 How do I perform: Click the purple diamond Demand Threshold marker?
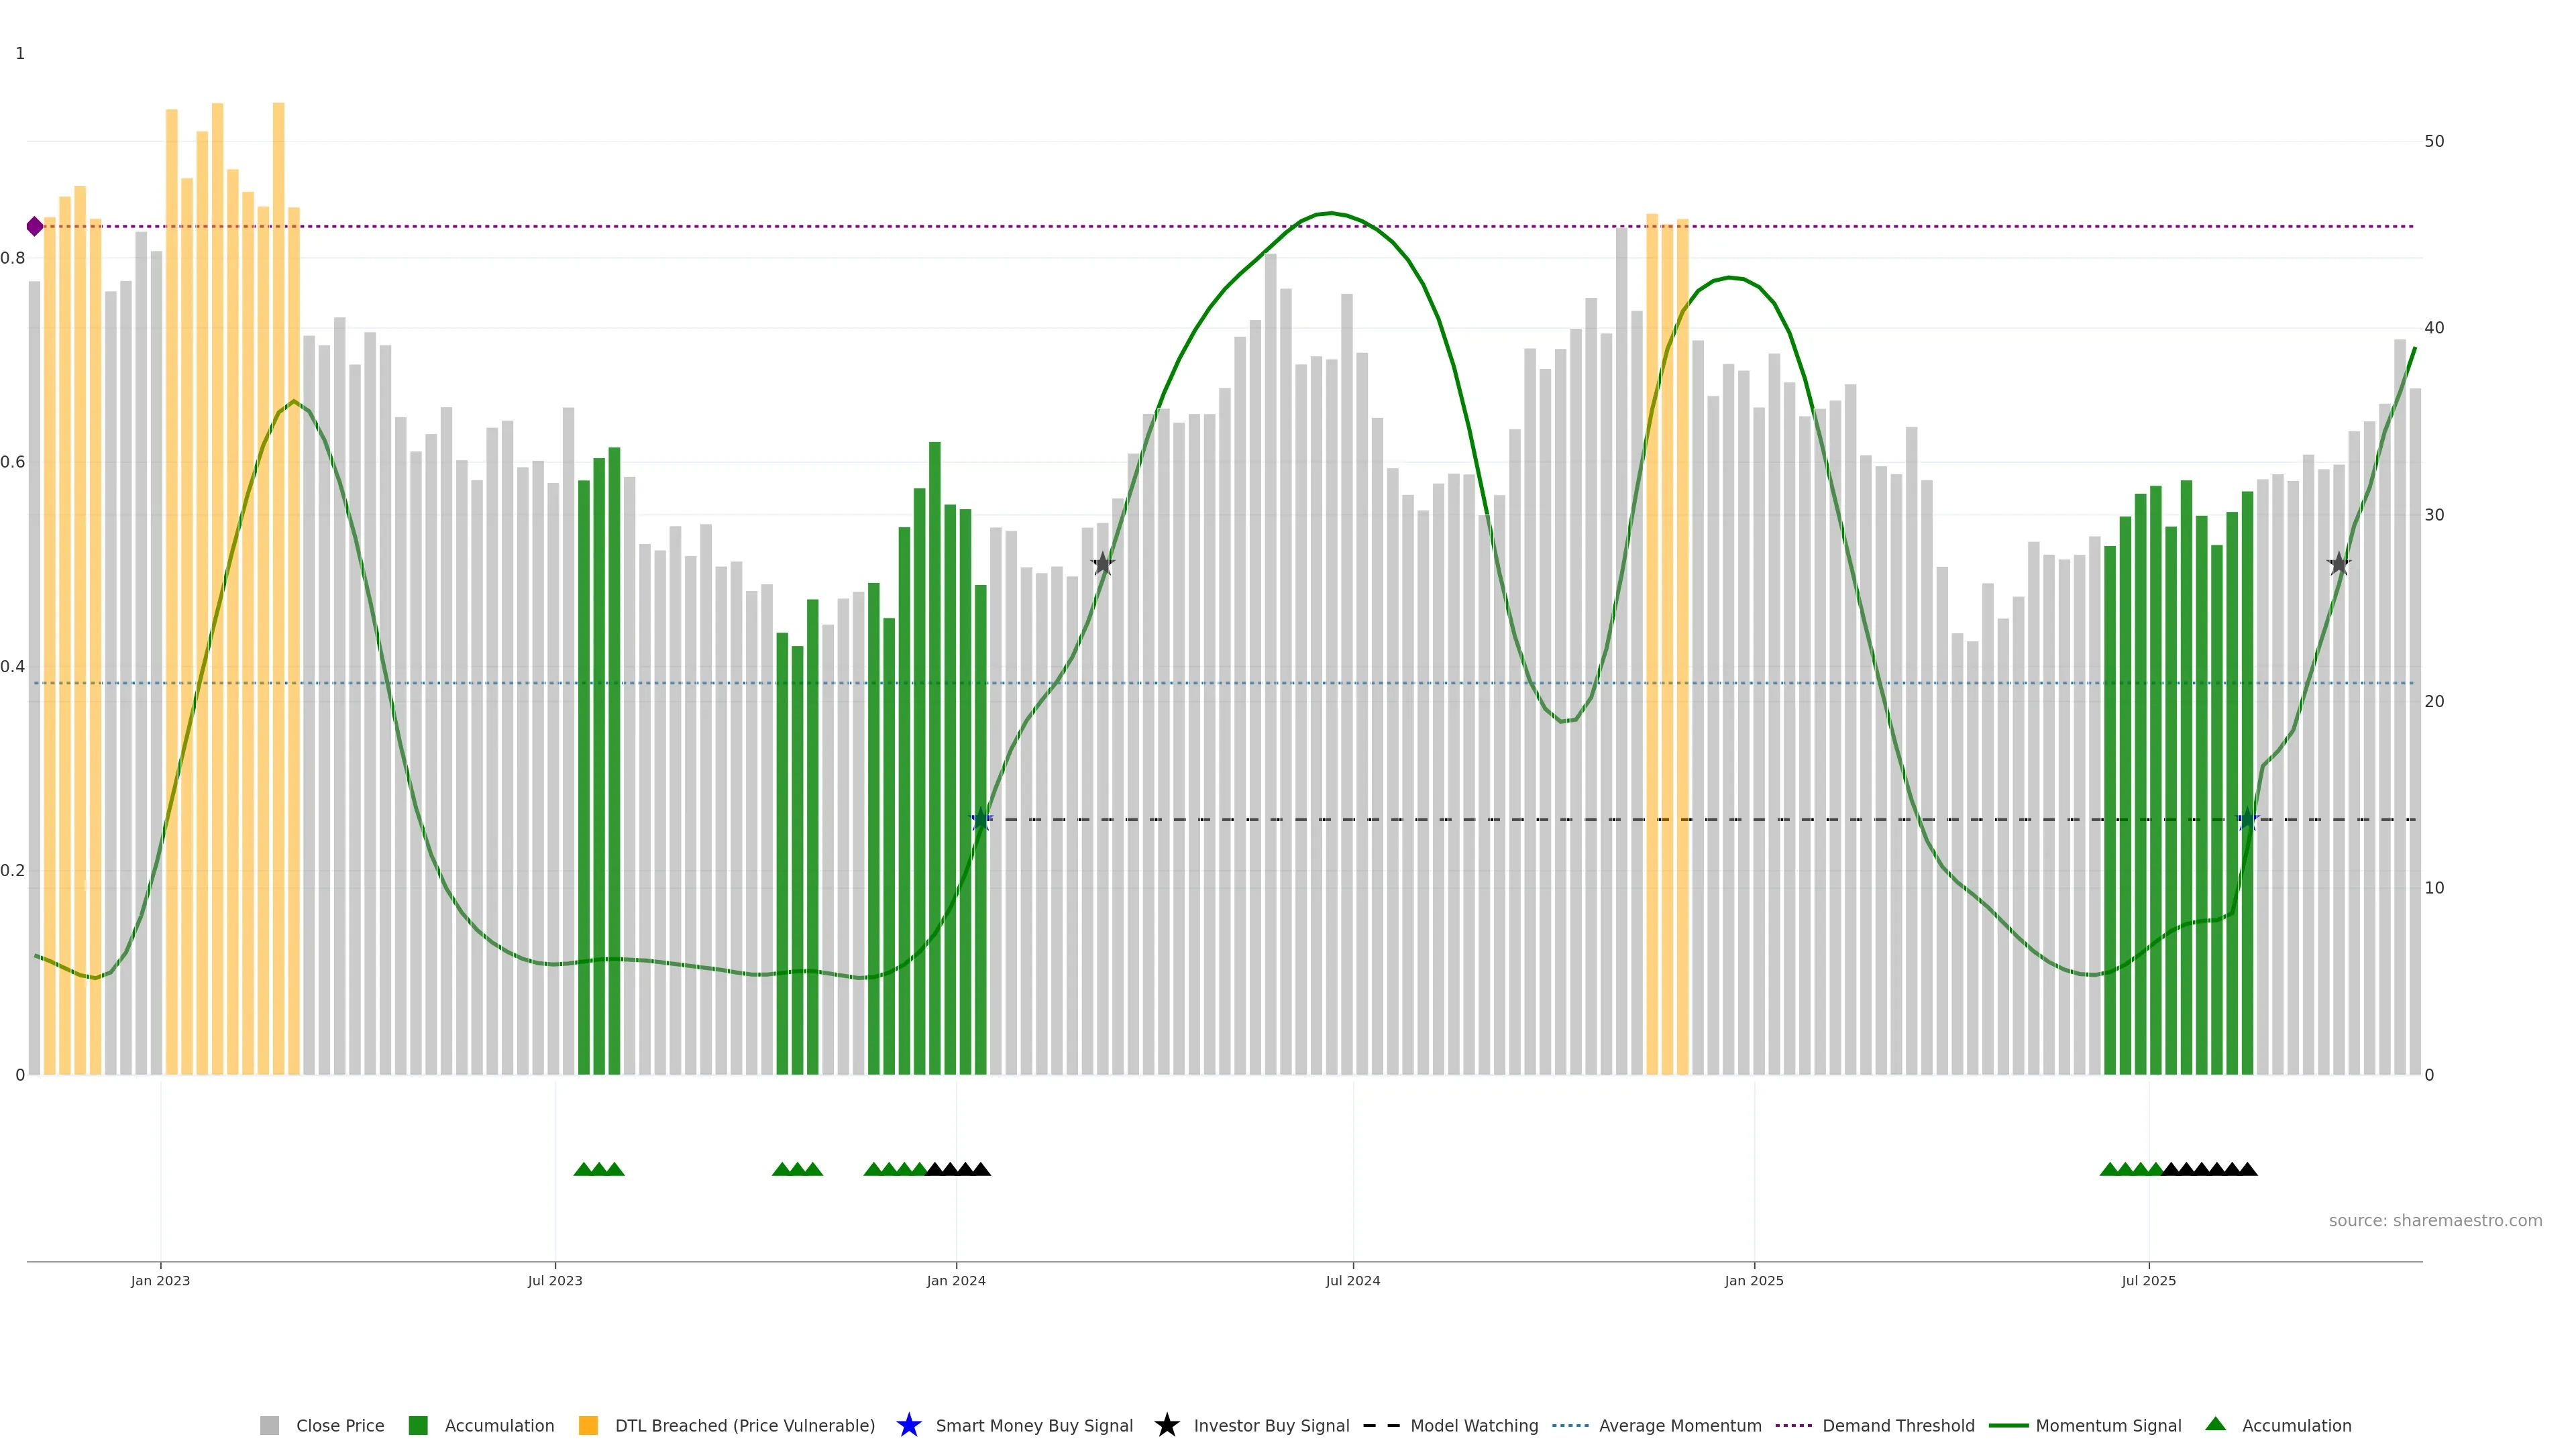35,226
